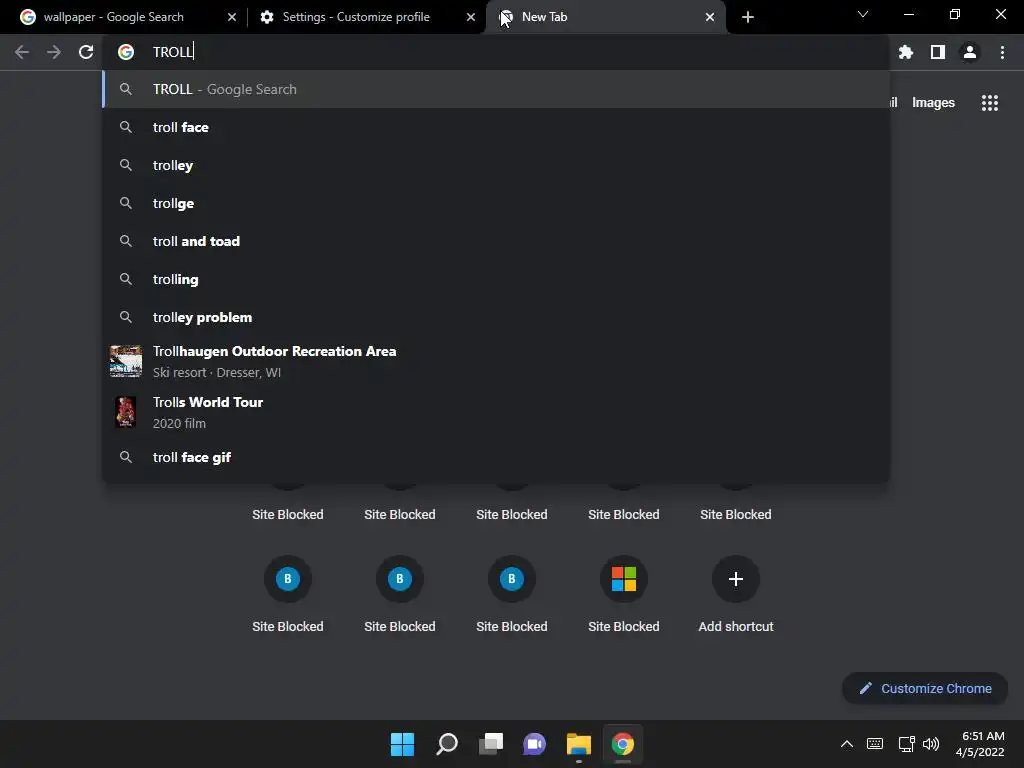Reload the page with the refresh icon
The image size is (1024, 768).
pos(86,52)
